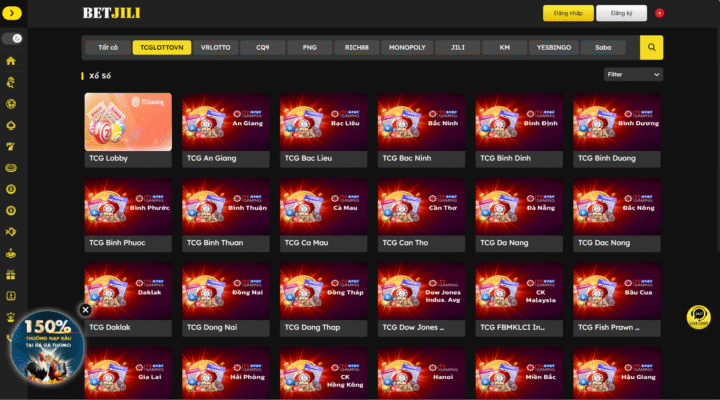720x400 pixels.
Task: Open the TCG Binh Thuan lottery card
Action: [226, 215]
